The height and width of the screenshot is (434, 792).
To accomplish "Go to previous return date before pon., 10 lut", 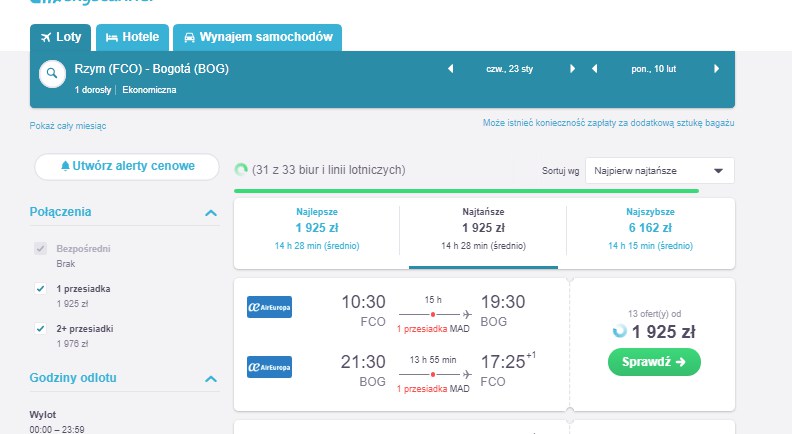I will coord(595,69).
